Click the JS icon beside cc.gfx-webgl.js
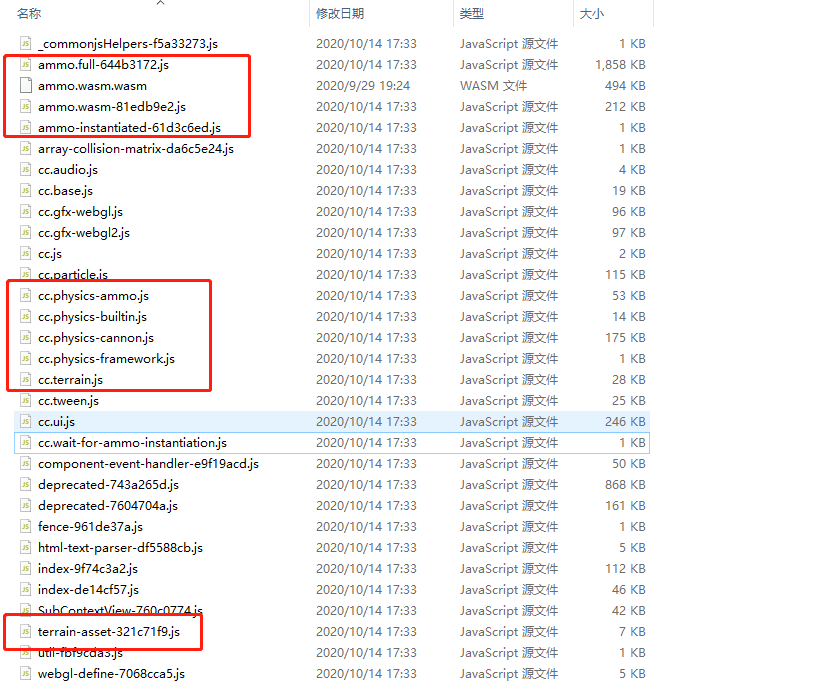This screenshot has width=835, height=700. 26,211
